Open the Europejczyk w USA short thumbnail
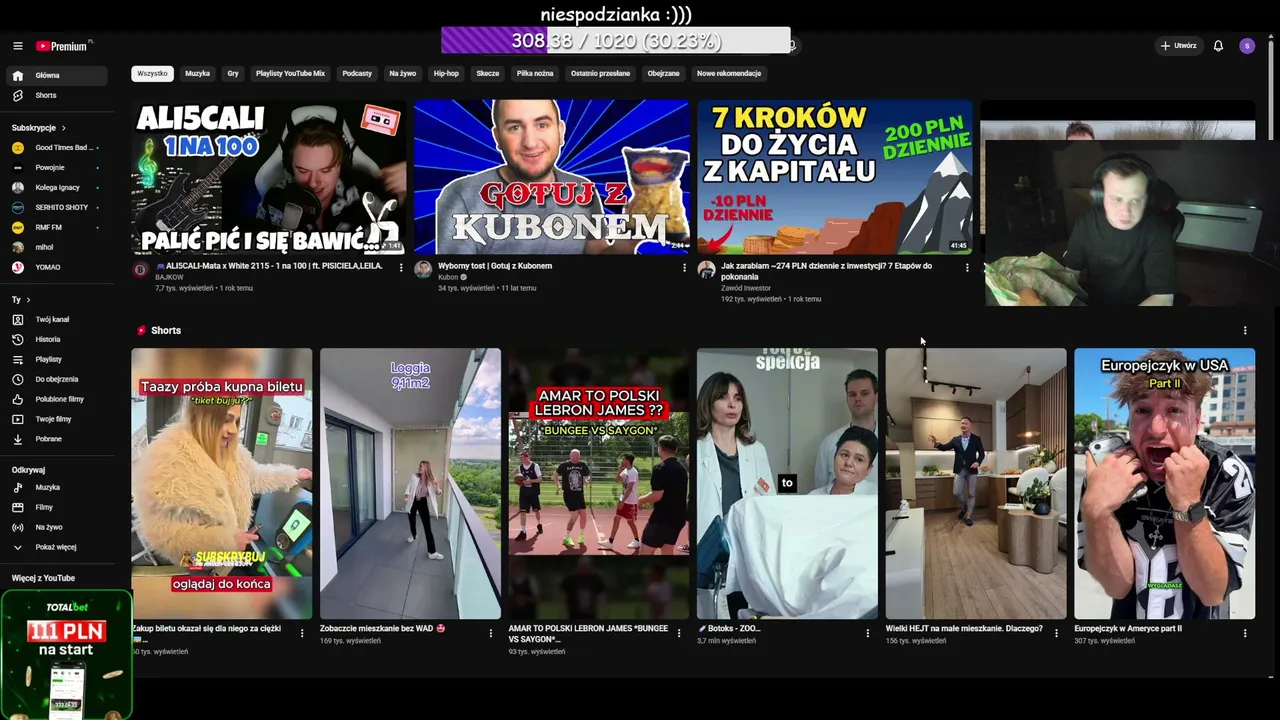 coord(1164,484)
